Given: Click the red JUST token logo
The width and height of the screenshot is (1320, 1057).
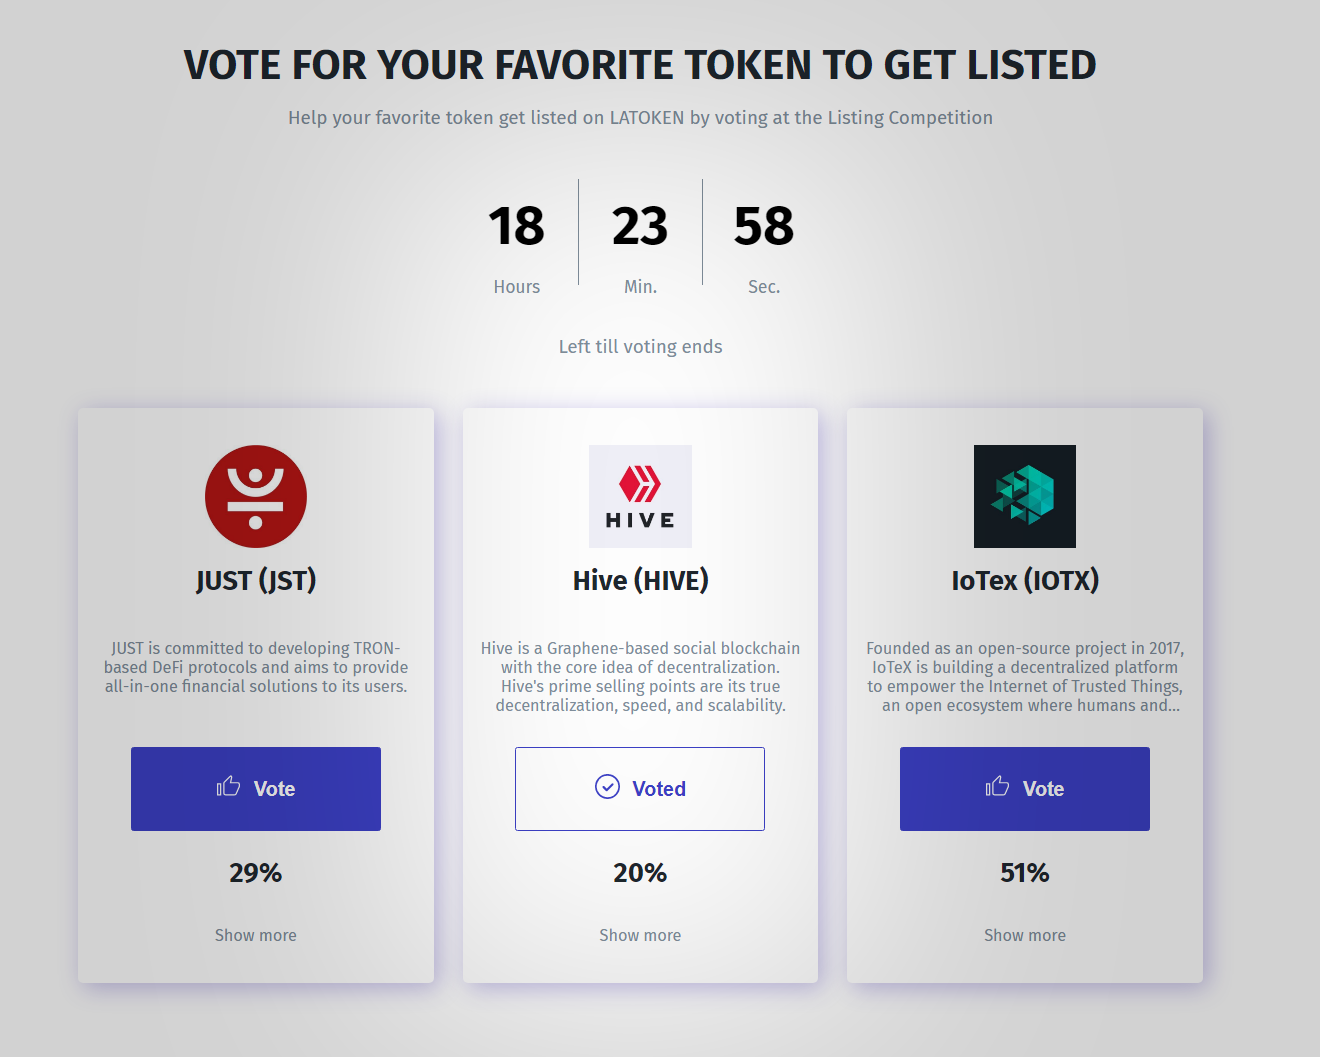Looking at the screenshot, I should (x=256, y=496).
